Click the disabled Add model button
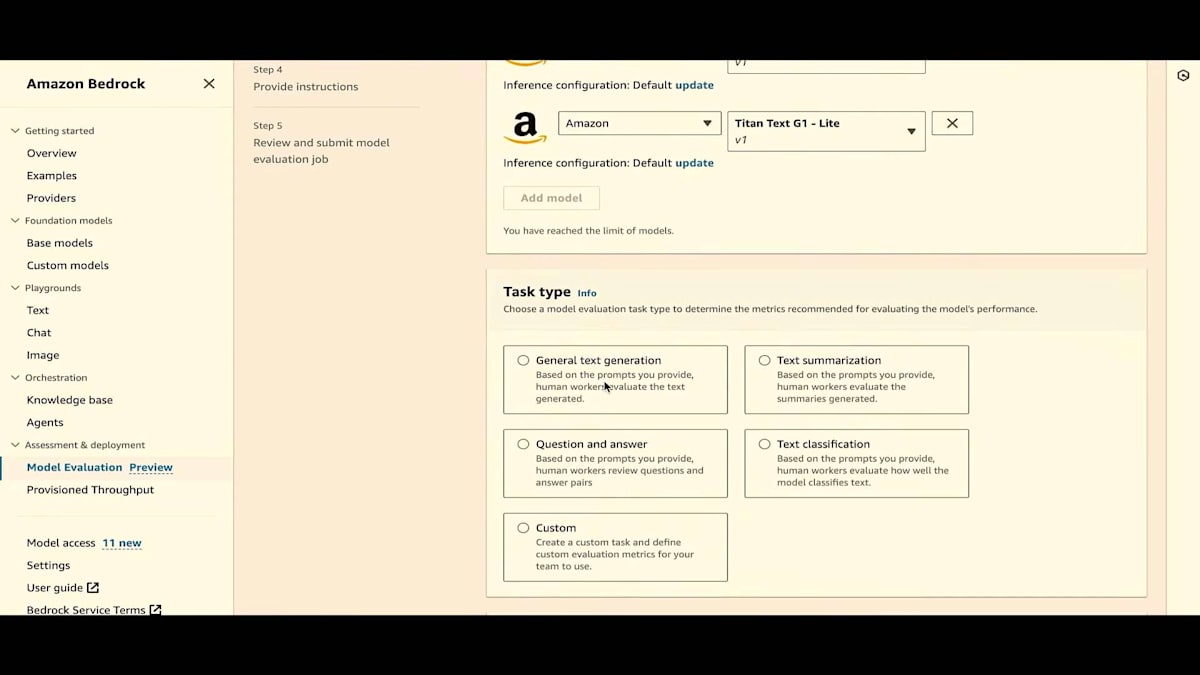The image size is (1200, 675). pos(552,198)
